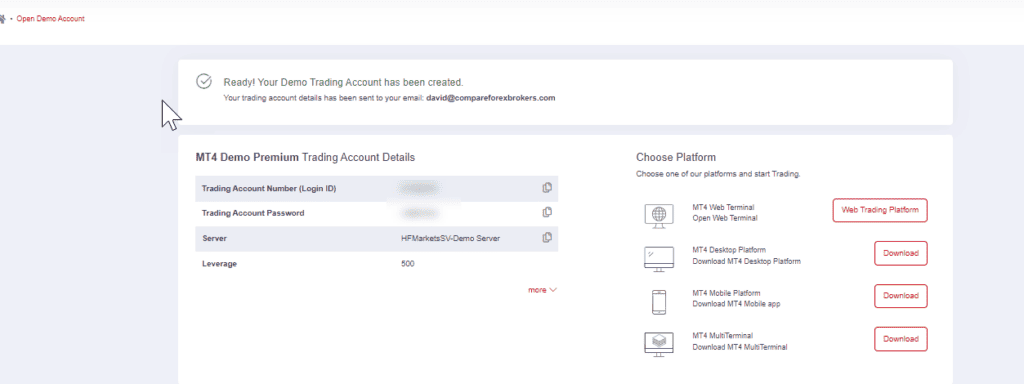
Task: Download the MT4 Desktop Platform
Action: click(901, 253)
